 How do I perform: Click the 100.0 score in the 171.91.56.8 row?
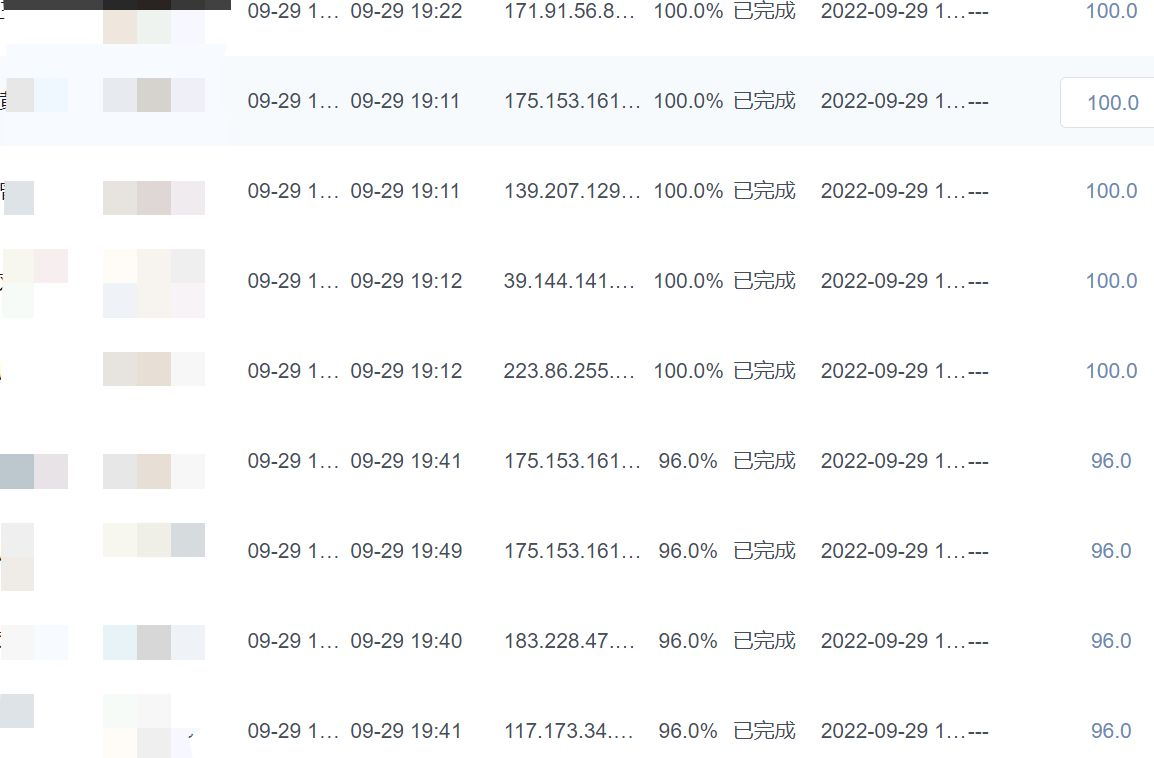(x=1111, y=11)
